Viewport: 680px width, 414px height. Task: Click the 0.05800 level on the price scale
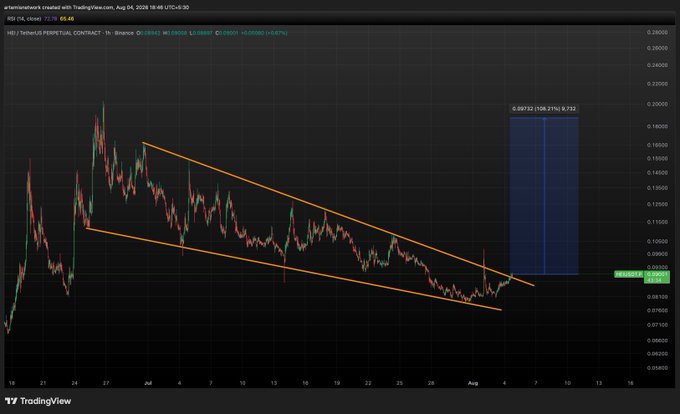(x=657, y=368)
